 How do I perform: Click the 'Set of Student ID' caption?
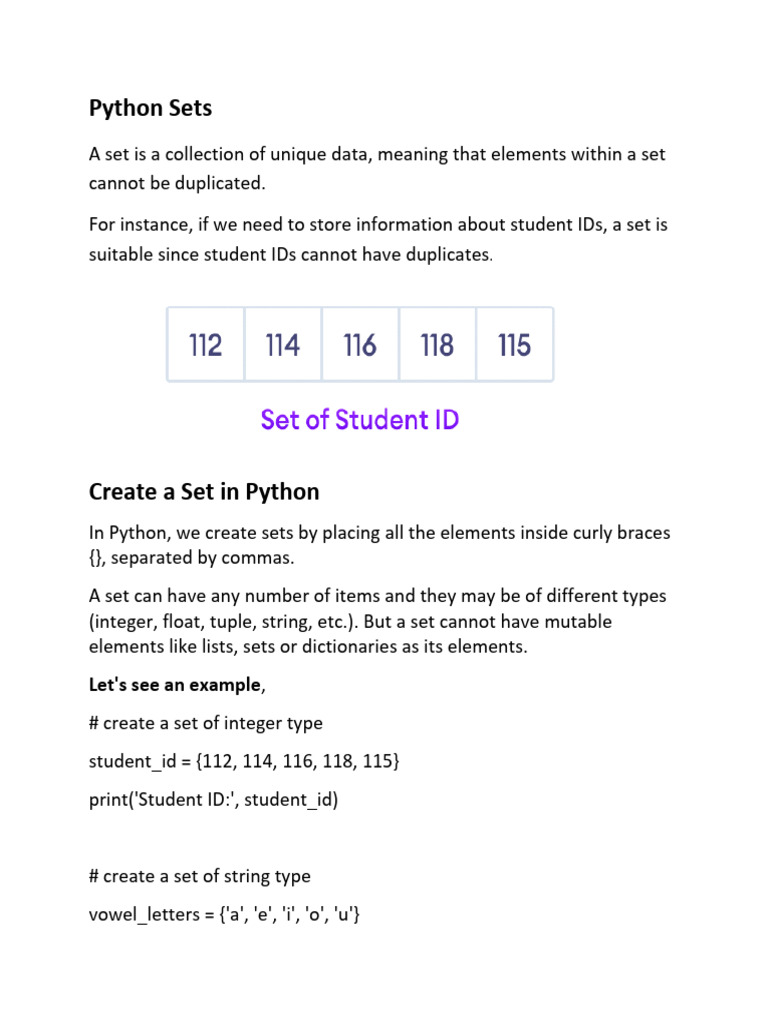click(x=360, y=419)
